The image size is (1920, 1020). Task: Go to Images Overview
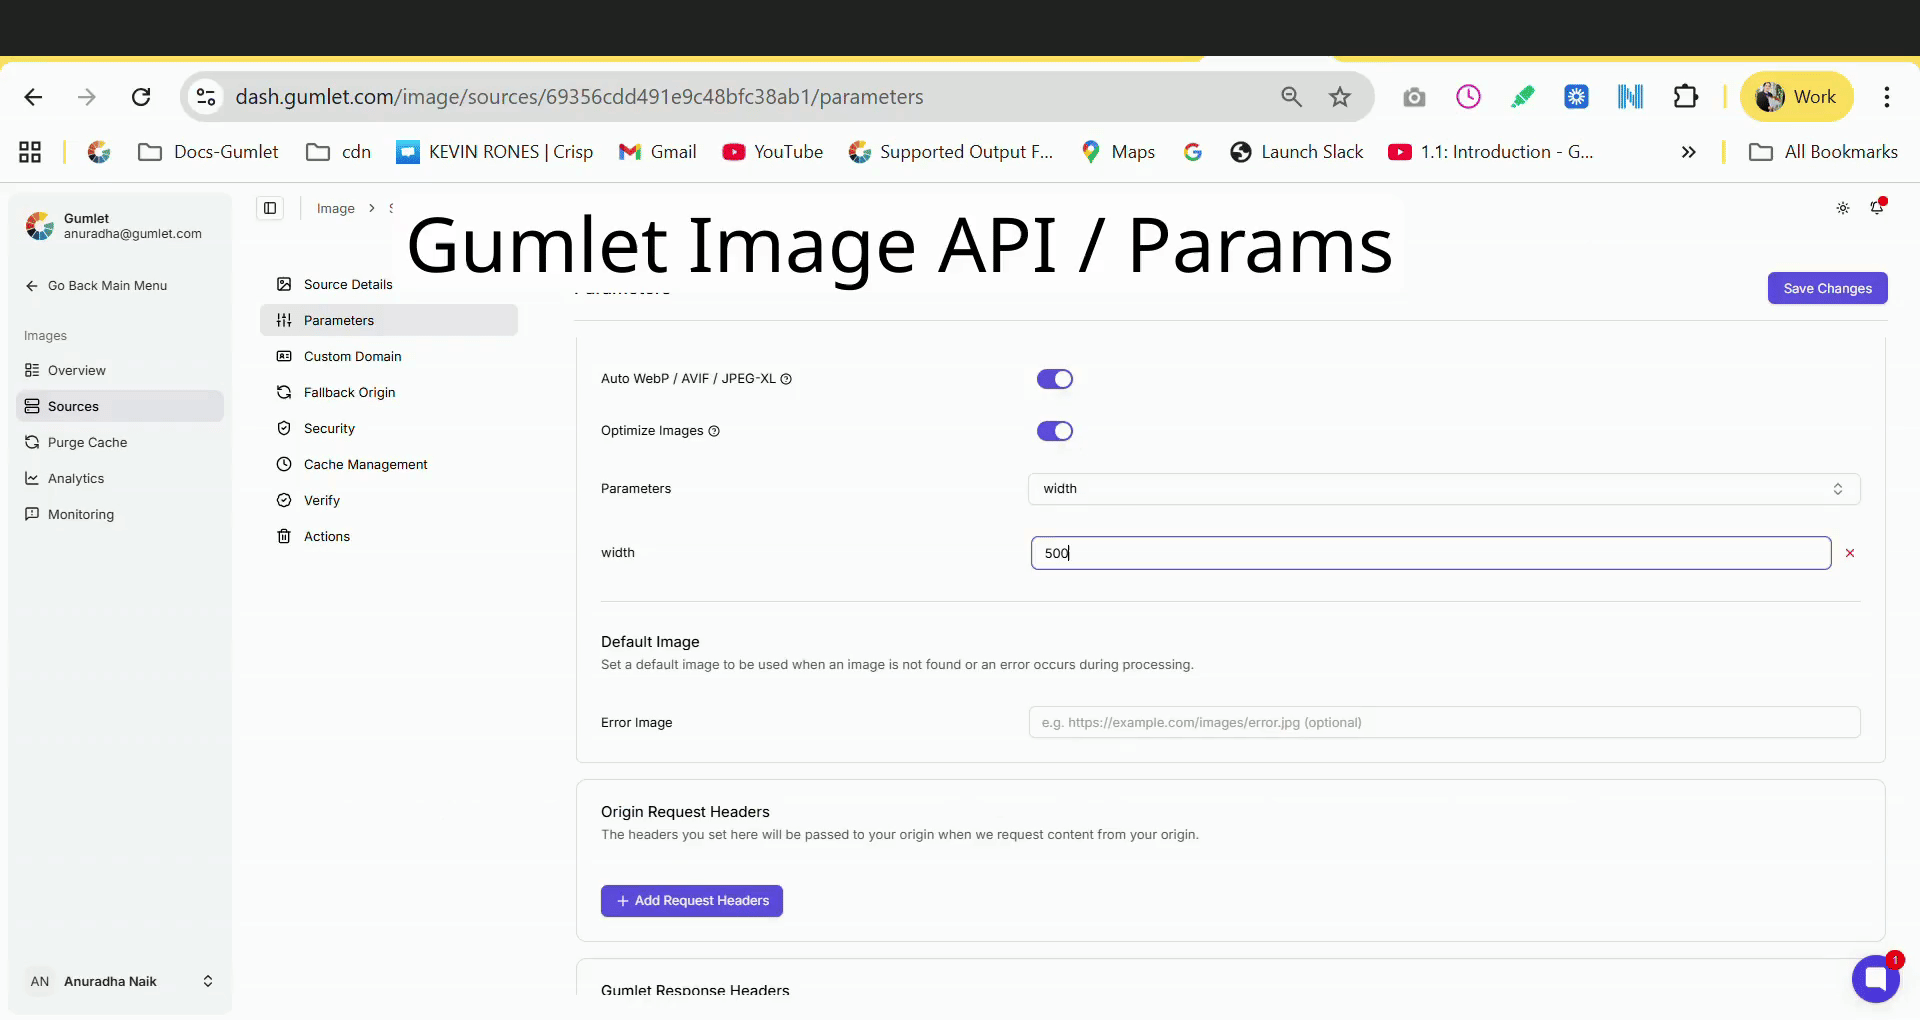point(120,371)
